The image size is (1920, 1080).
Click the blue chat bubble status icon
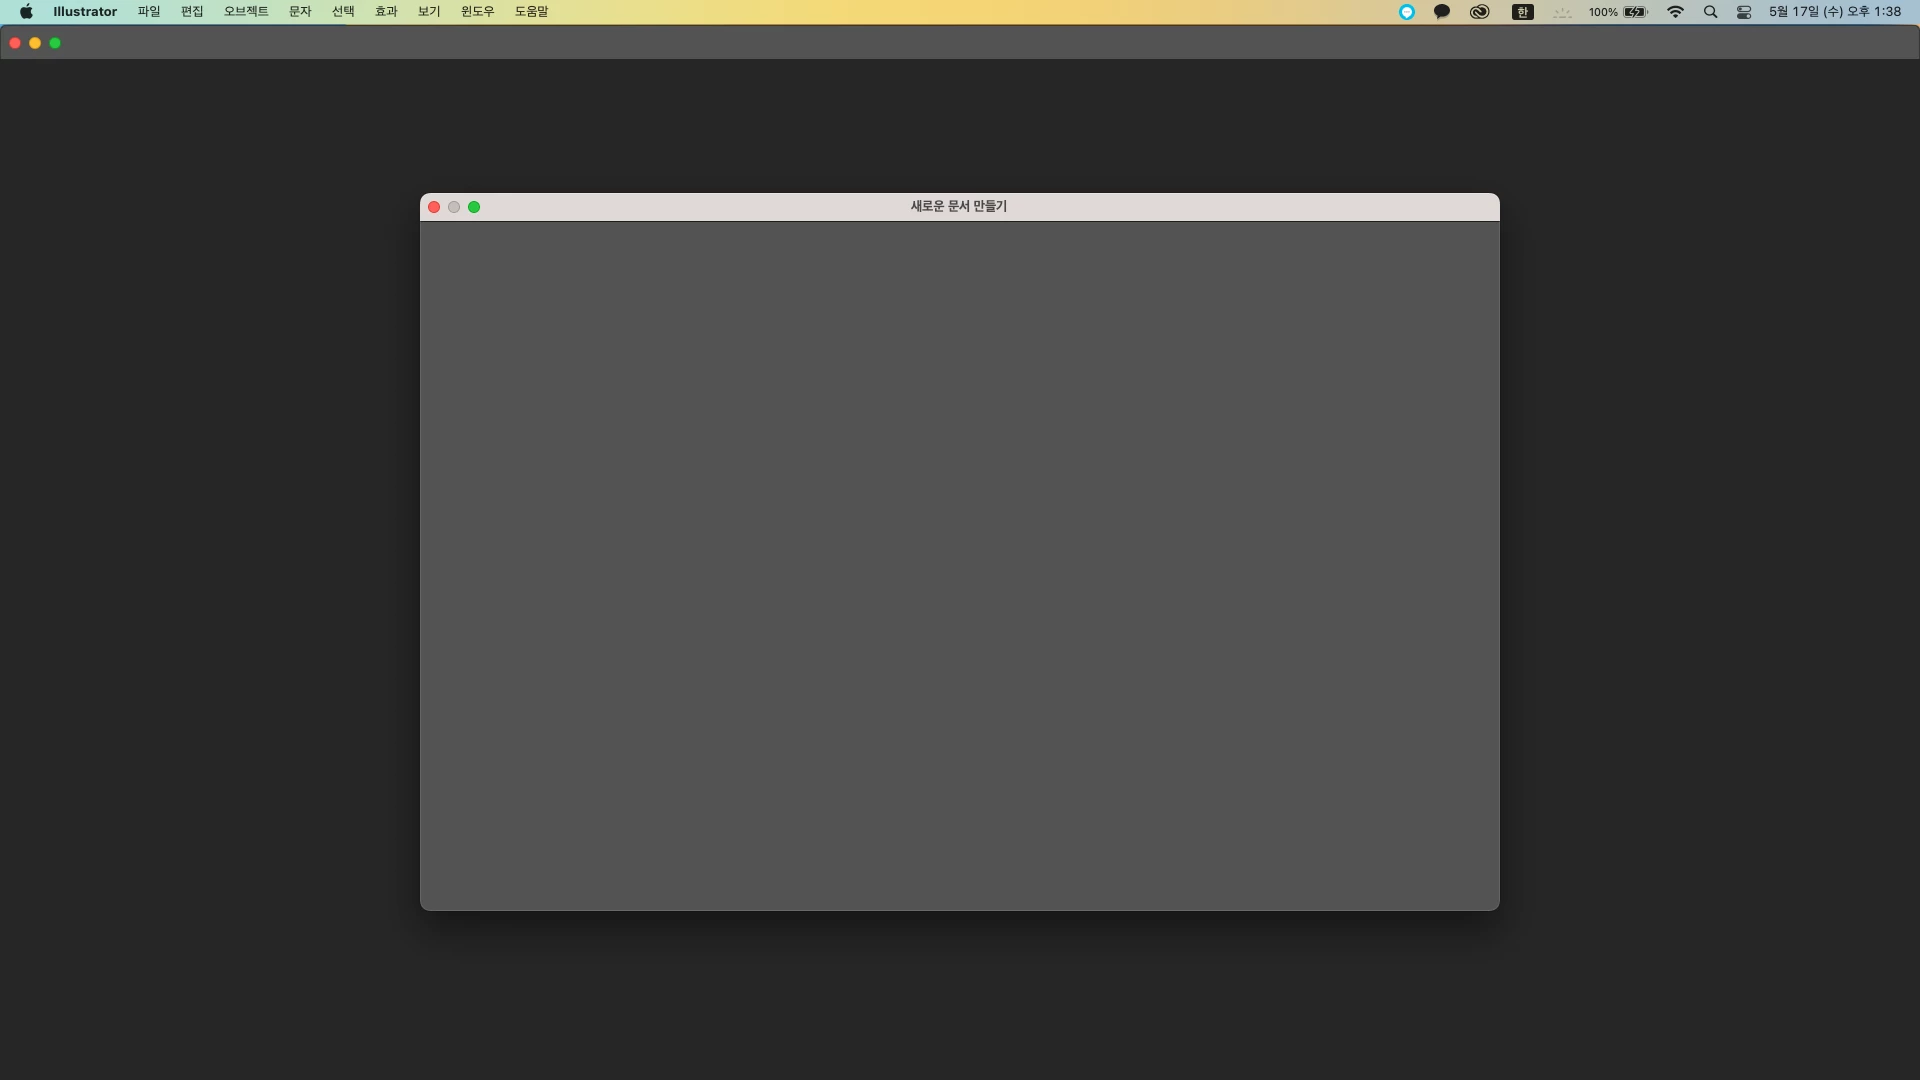pyautogui.click(x=1406, y=12)
